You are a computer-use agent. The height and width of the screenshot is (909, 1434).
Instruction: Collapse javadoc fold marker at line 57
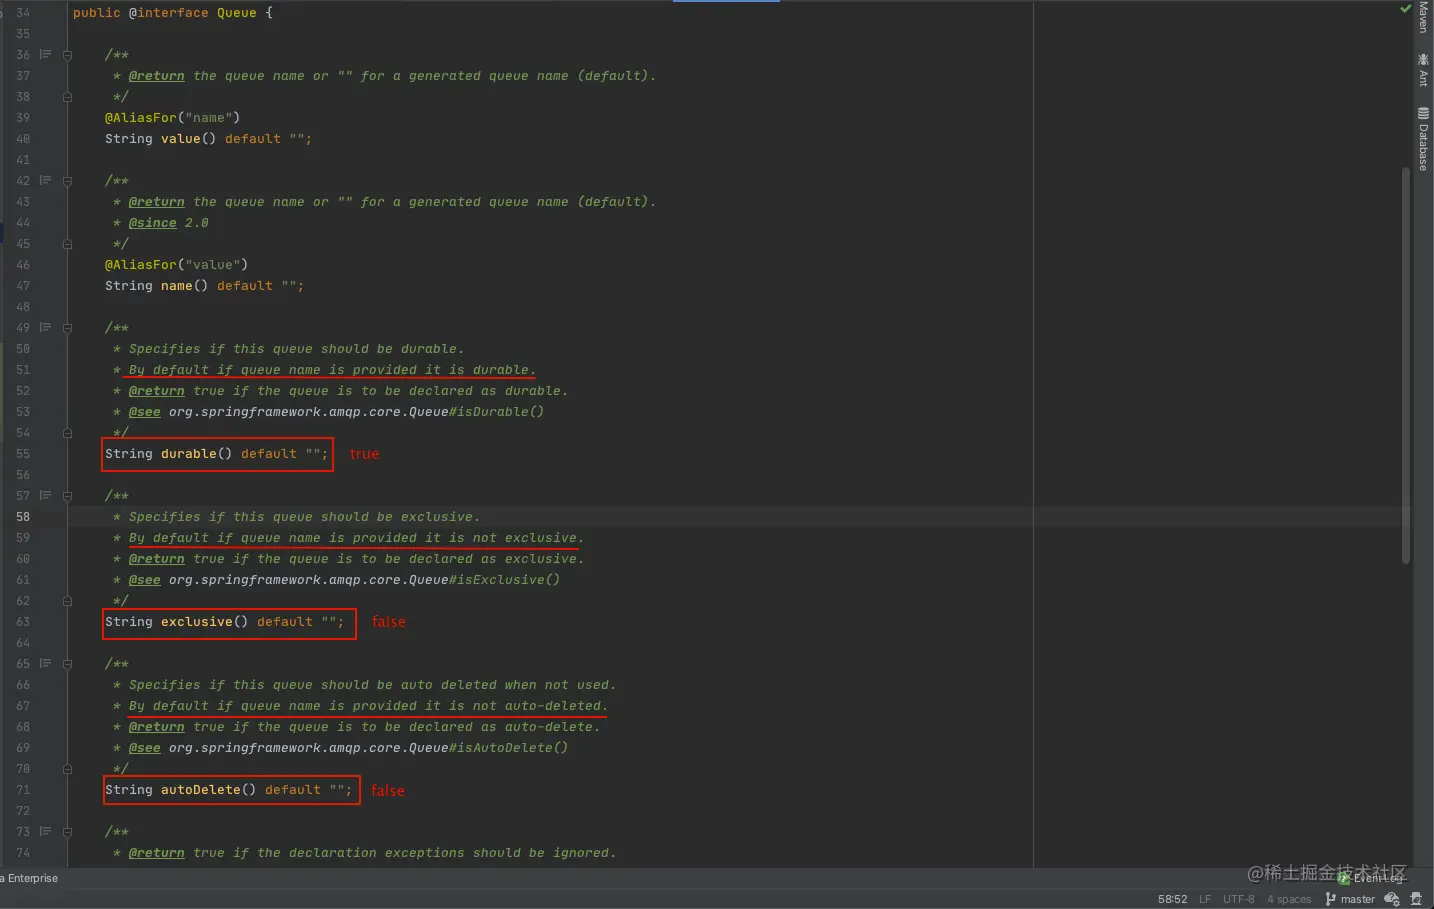coord(67,496)
